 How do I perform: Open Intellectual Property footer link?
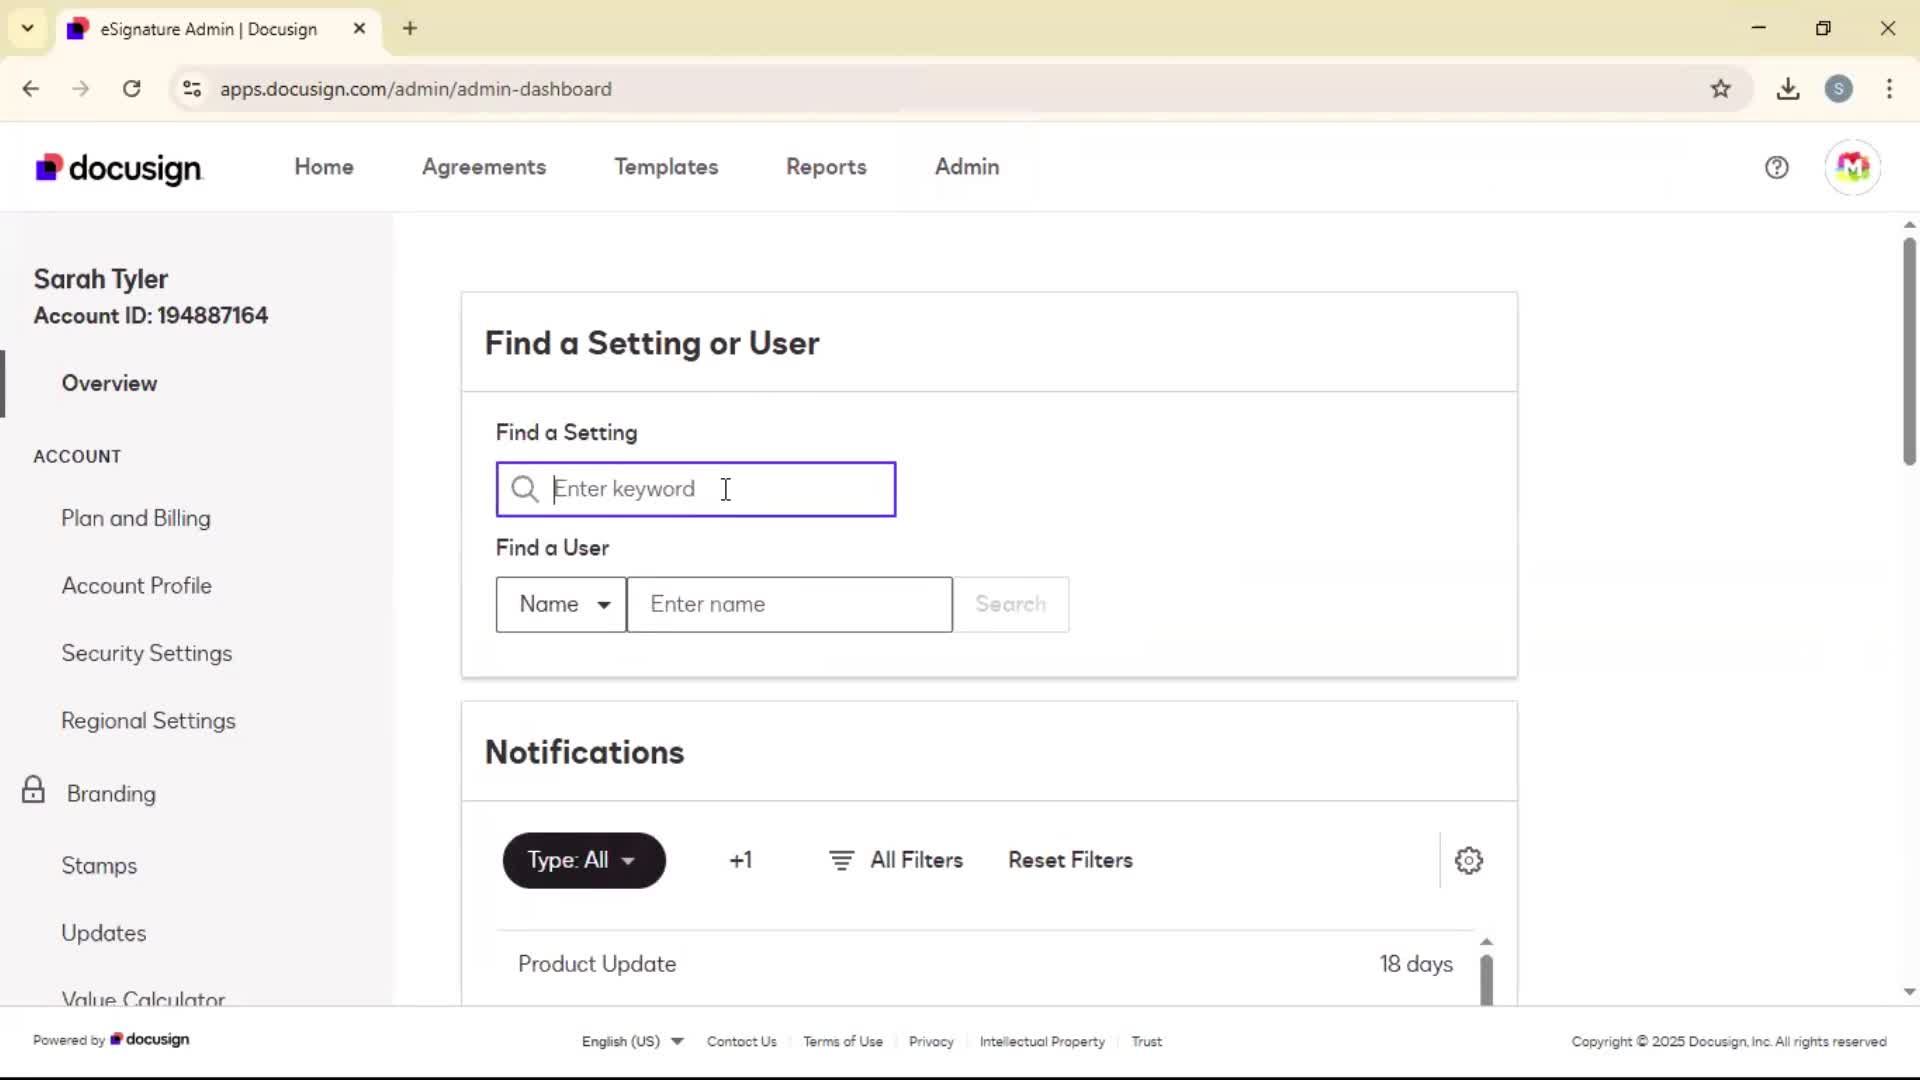(x=1042, y=1041)
